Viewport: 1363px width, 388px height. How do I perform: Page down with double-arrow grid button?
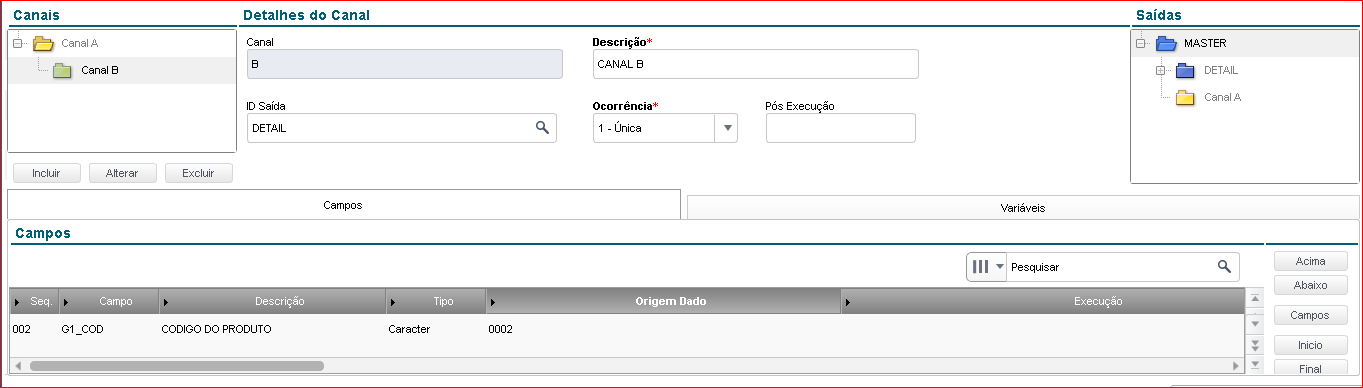click(x=1254, y=345)
